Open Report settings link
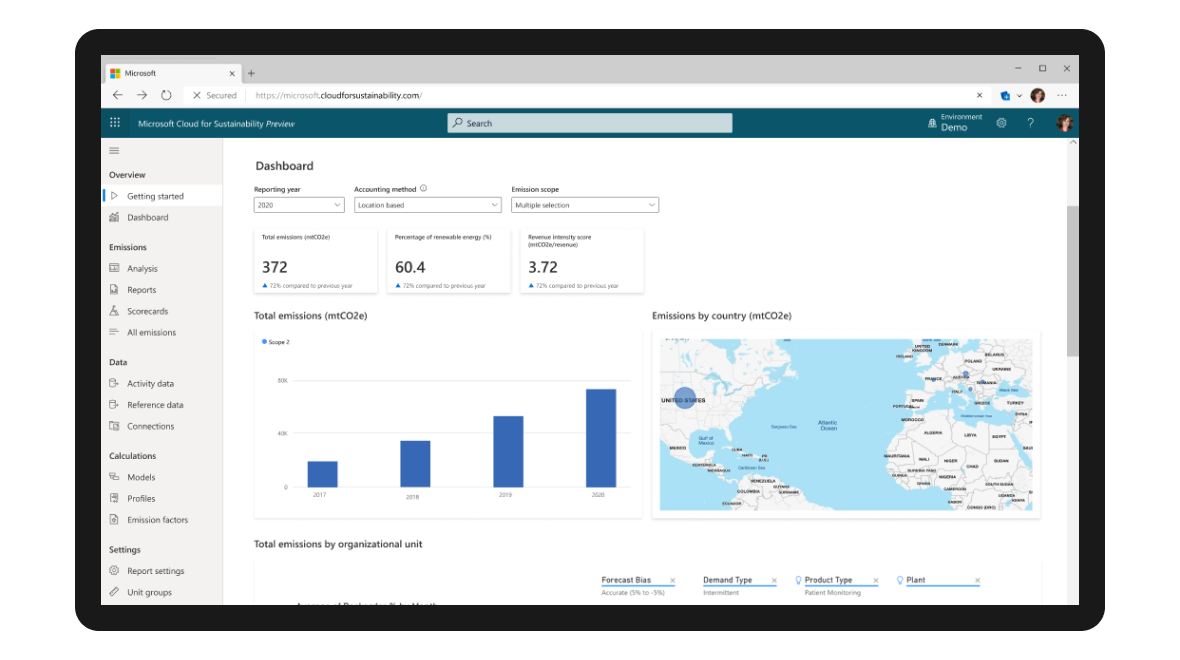 pos(155,571)
